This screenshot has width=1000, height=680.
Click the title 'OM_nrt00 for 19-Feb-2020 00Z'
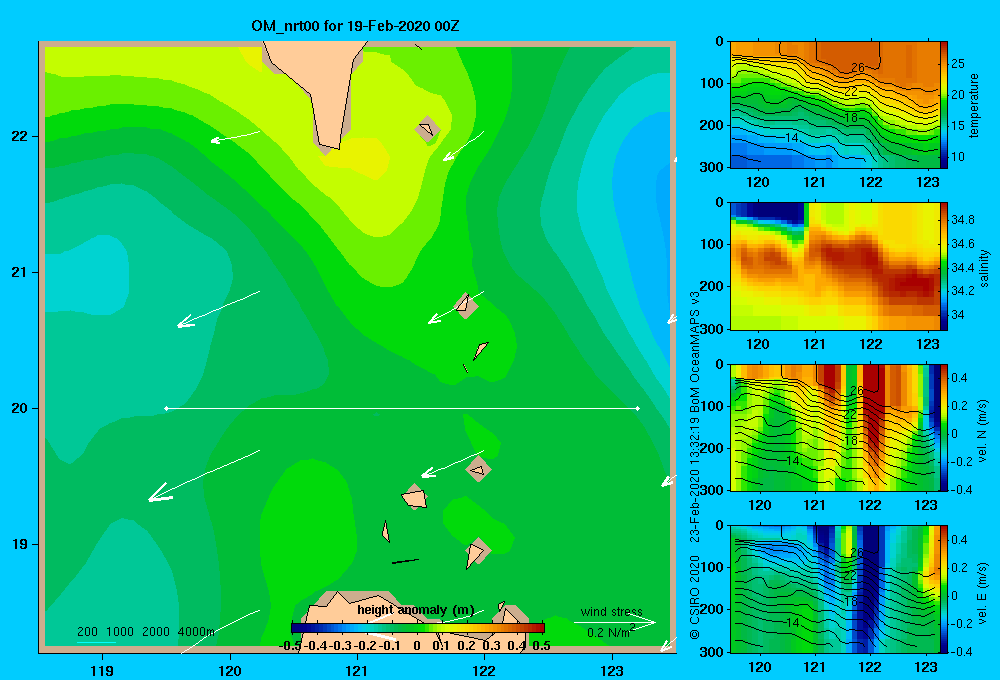pyautogui.click(x=355, y=26)
